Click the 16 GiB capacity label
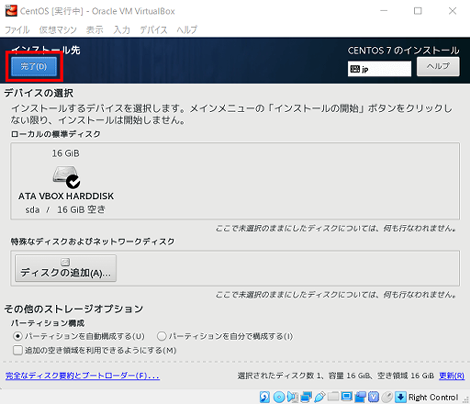This screenshot has height=404, width=470. [66, 153]
